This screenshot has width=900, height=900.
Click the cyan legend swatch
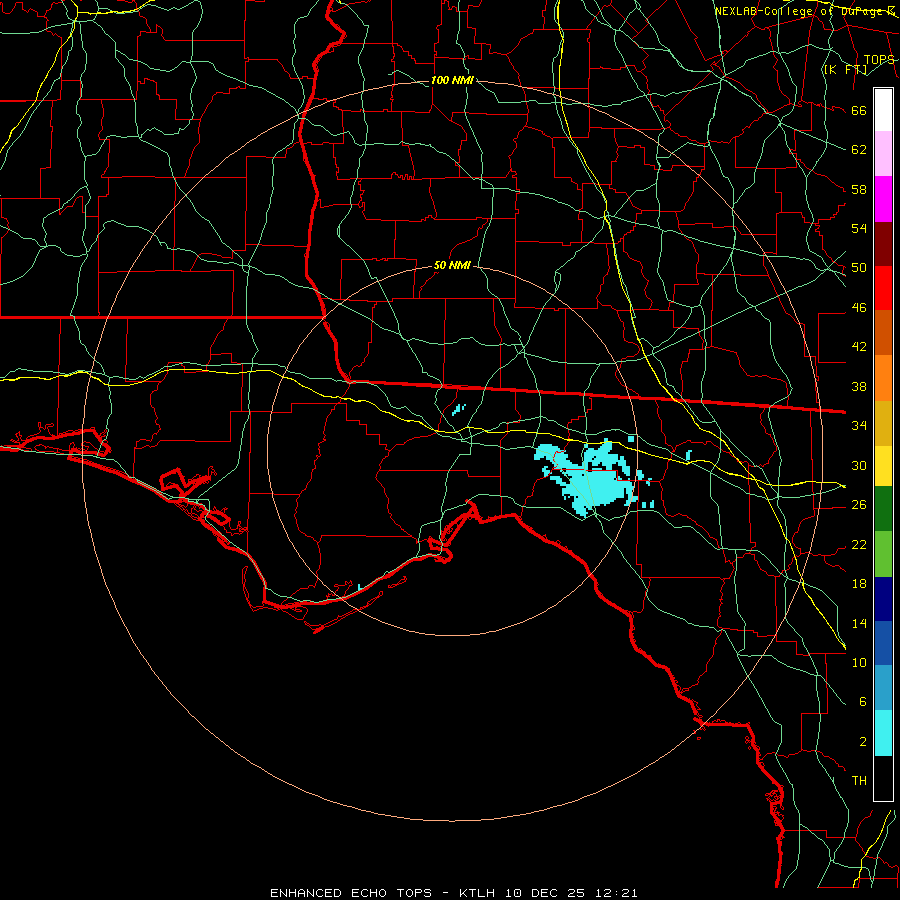click(x=883, y=733)
